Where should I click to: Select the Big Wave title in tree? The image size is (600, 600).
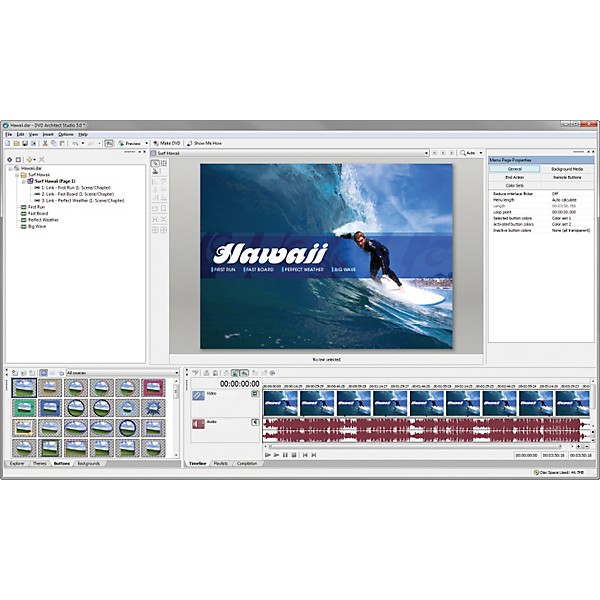(x=37, y=227)
